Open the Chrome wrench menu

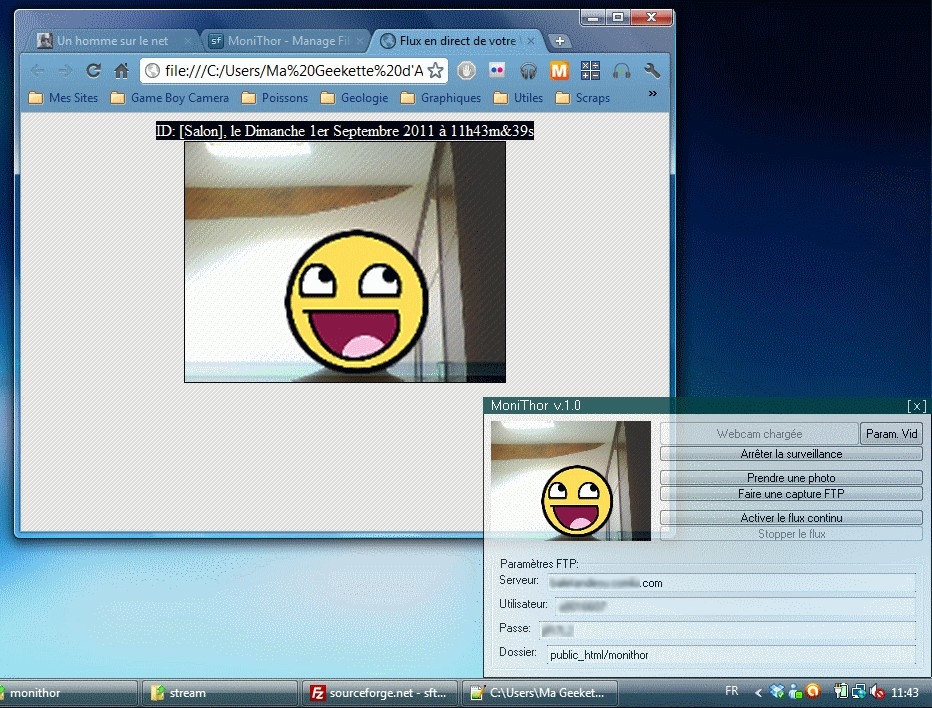point(652,71)
